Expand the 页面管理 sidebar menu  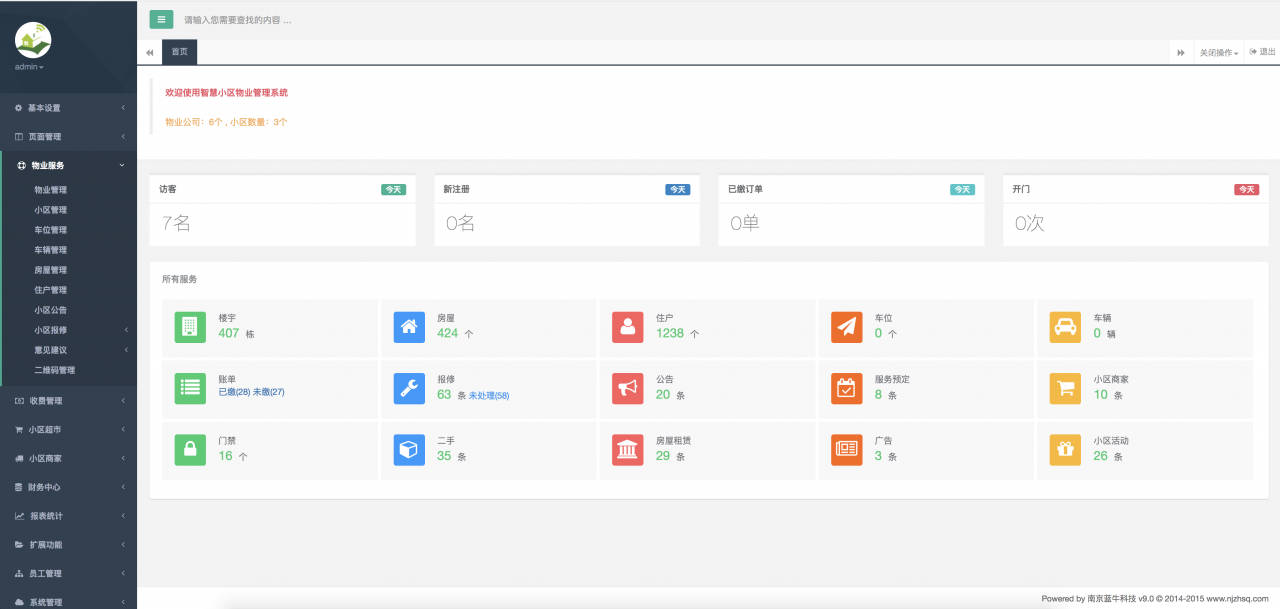68,136
